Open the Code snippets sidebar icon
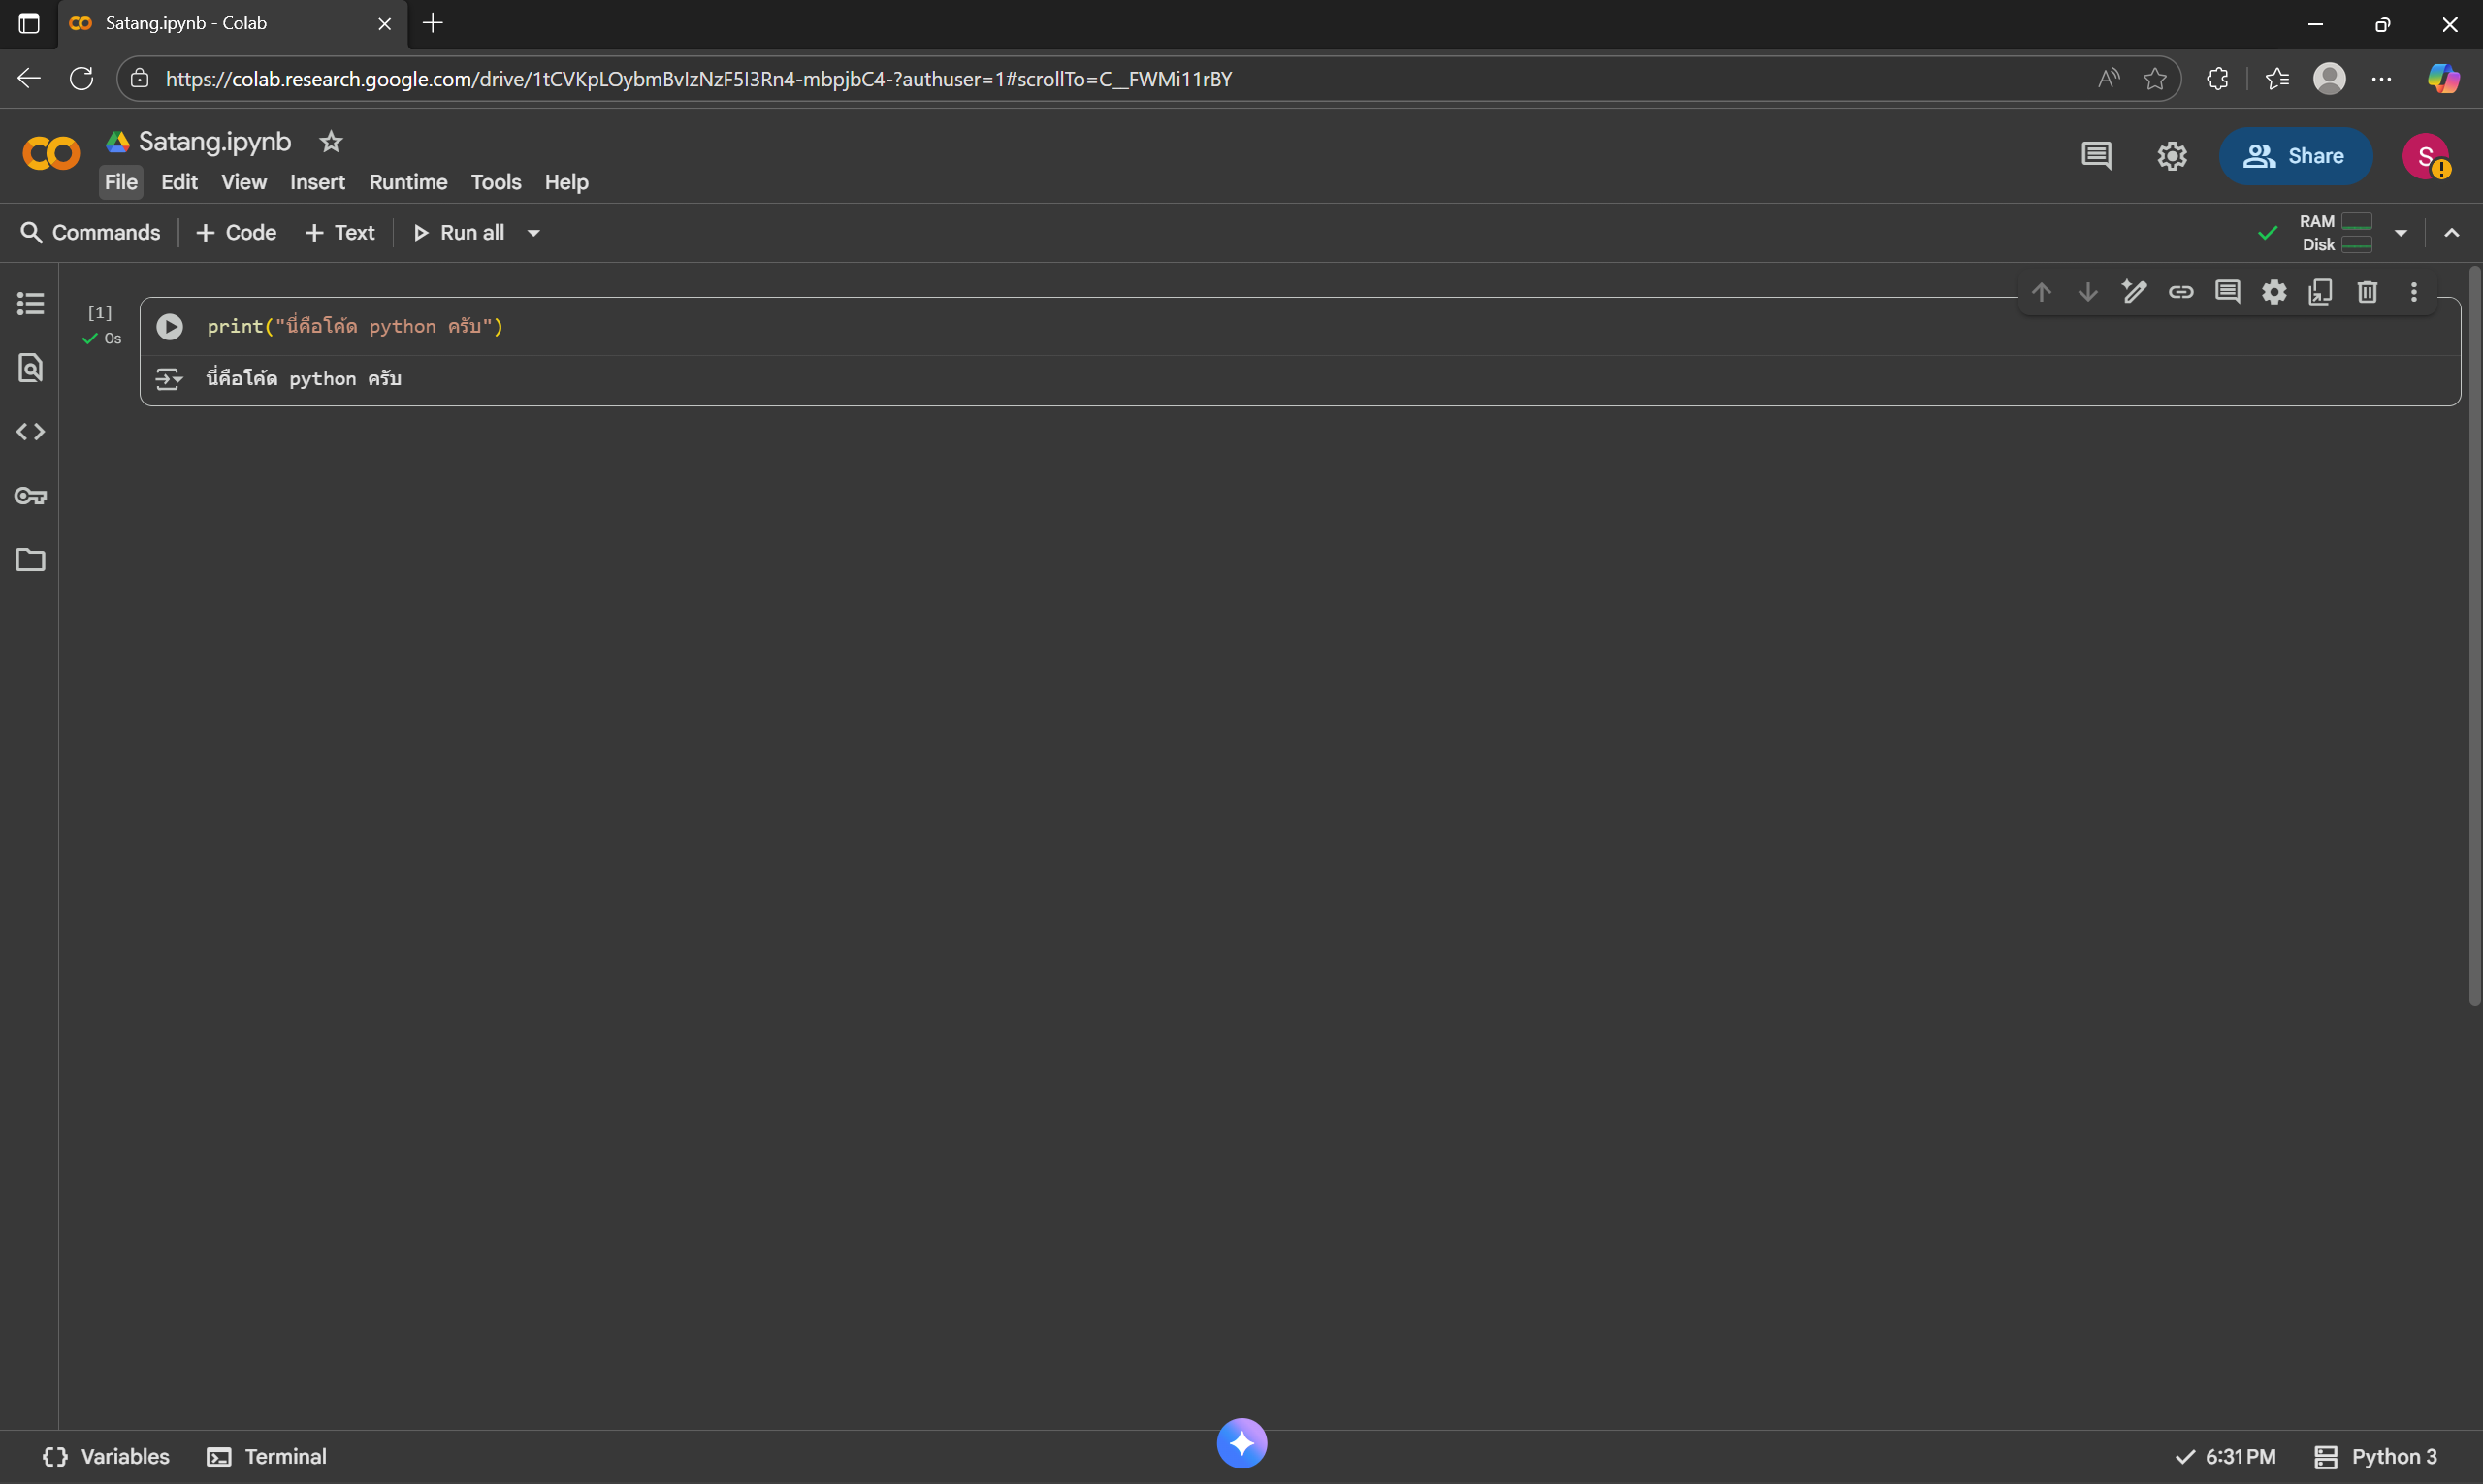The width and height of the screenshot is (2483, 1484). coord(30,432)
